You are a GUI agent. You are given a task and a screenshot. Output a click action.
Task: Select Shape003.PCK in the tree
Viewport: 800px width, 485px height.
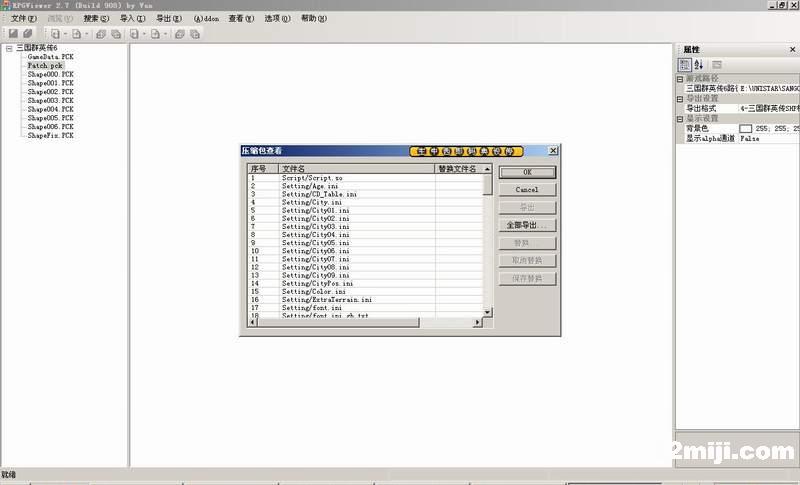pyautogui.click(x=51, y=100)
